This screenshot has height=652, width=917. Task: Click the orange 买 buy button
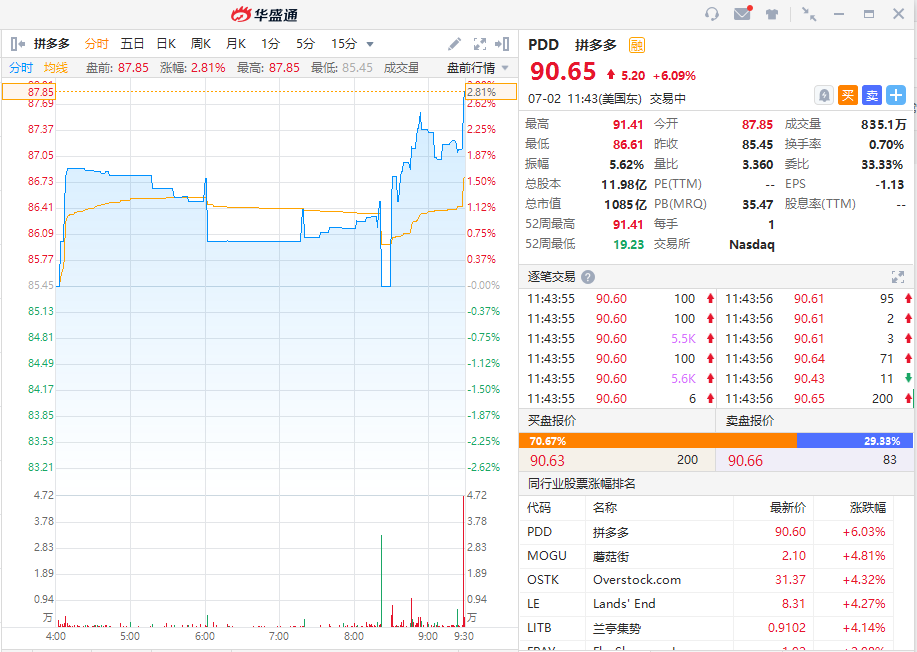click(x=847, y=95)
